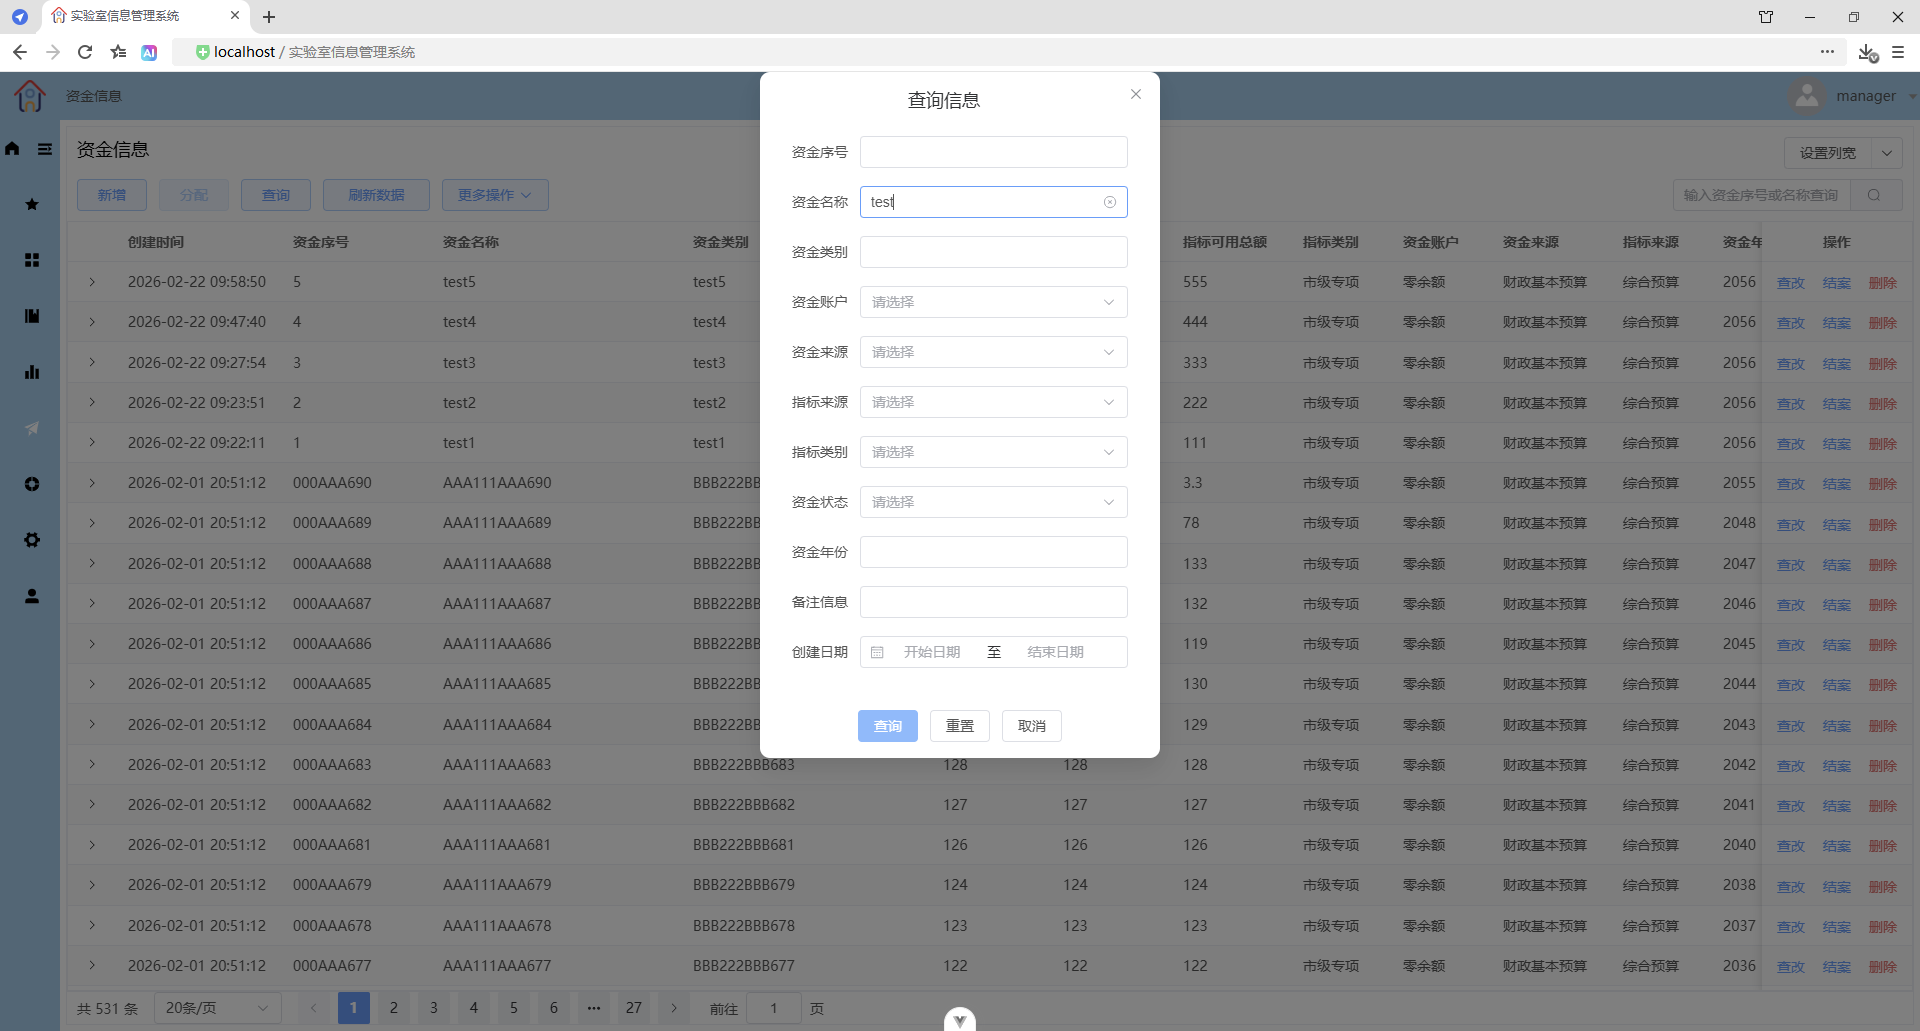The image size is (1920, 1031).
Task: Click the 重置 button in the dialog
Action: [960, 726]
